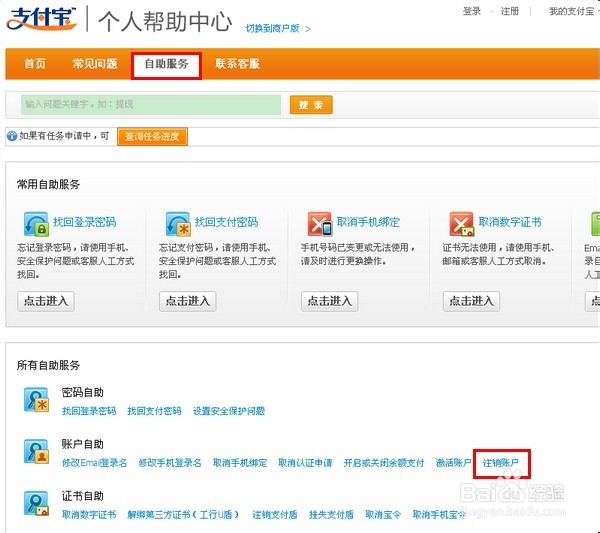Click the 挂失支付盾 link
Viewport: 600px width, 533px height.
(331, 515)
